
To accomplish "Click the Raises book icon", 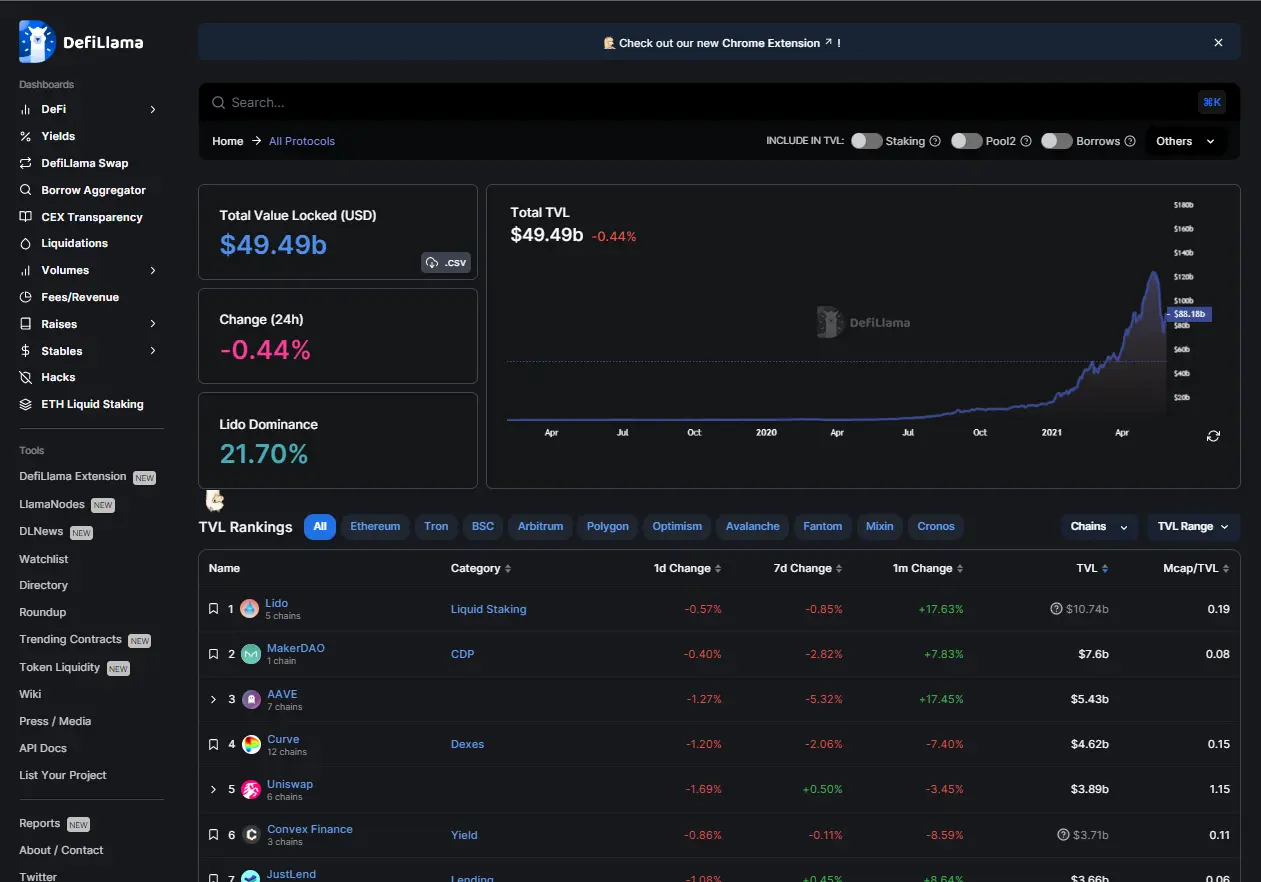I will click(26, 324).
